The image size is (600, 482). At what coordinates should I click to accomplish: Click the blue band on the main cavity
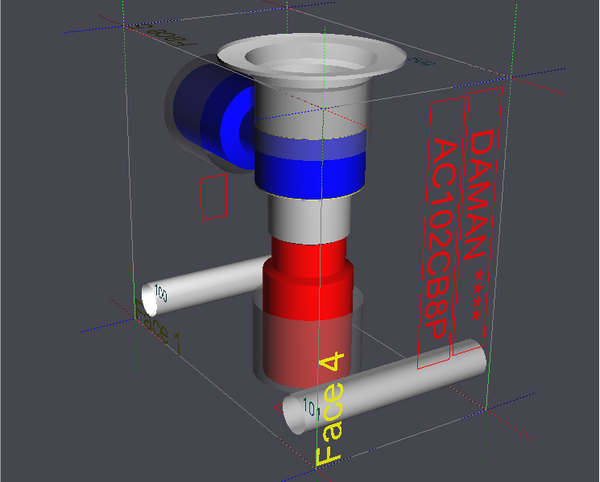coord(310,165)
